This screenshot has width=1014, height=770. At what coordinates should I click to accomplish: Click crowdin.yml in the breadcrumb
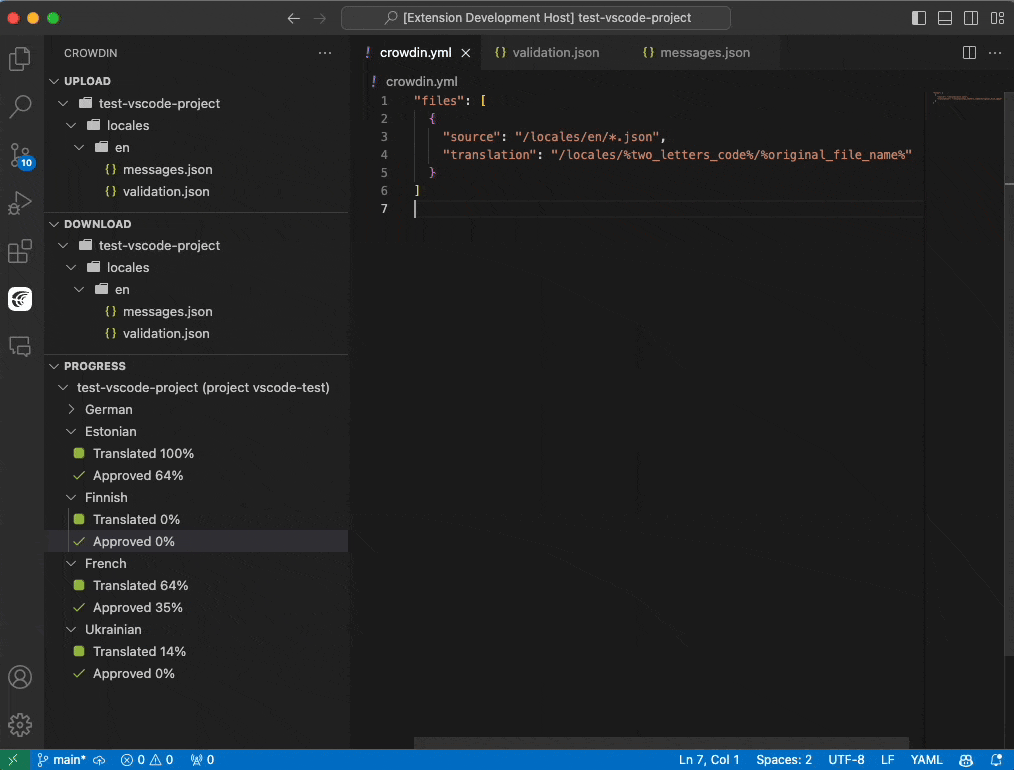(422, 81)
